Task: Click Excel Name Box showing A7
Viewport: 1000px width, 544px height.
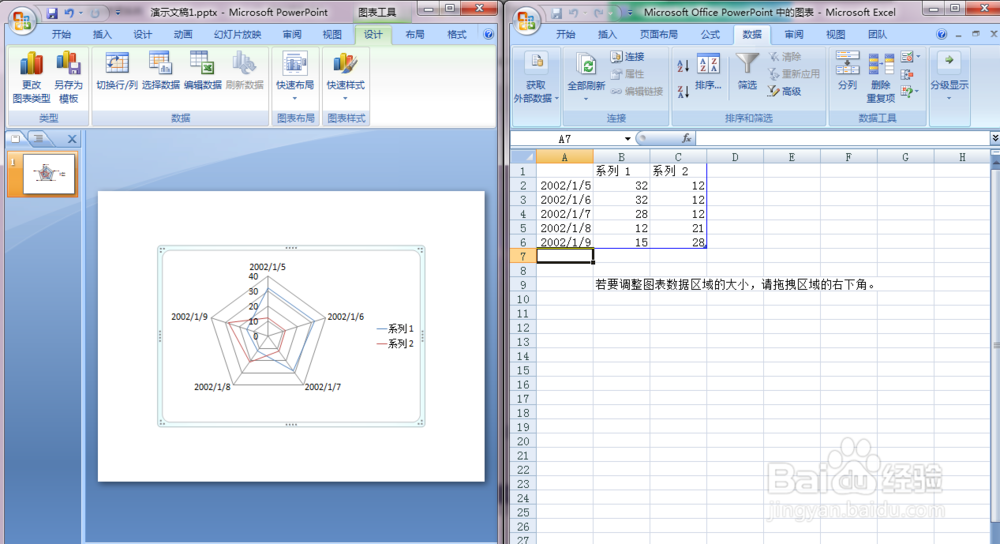Action: click(566, 138)
